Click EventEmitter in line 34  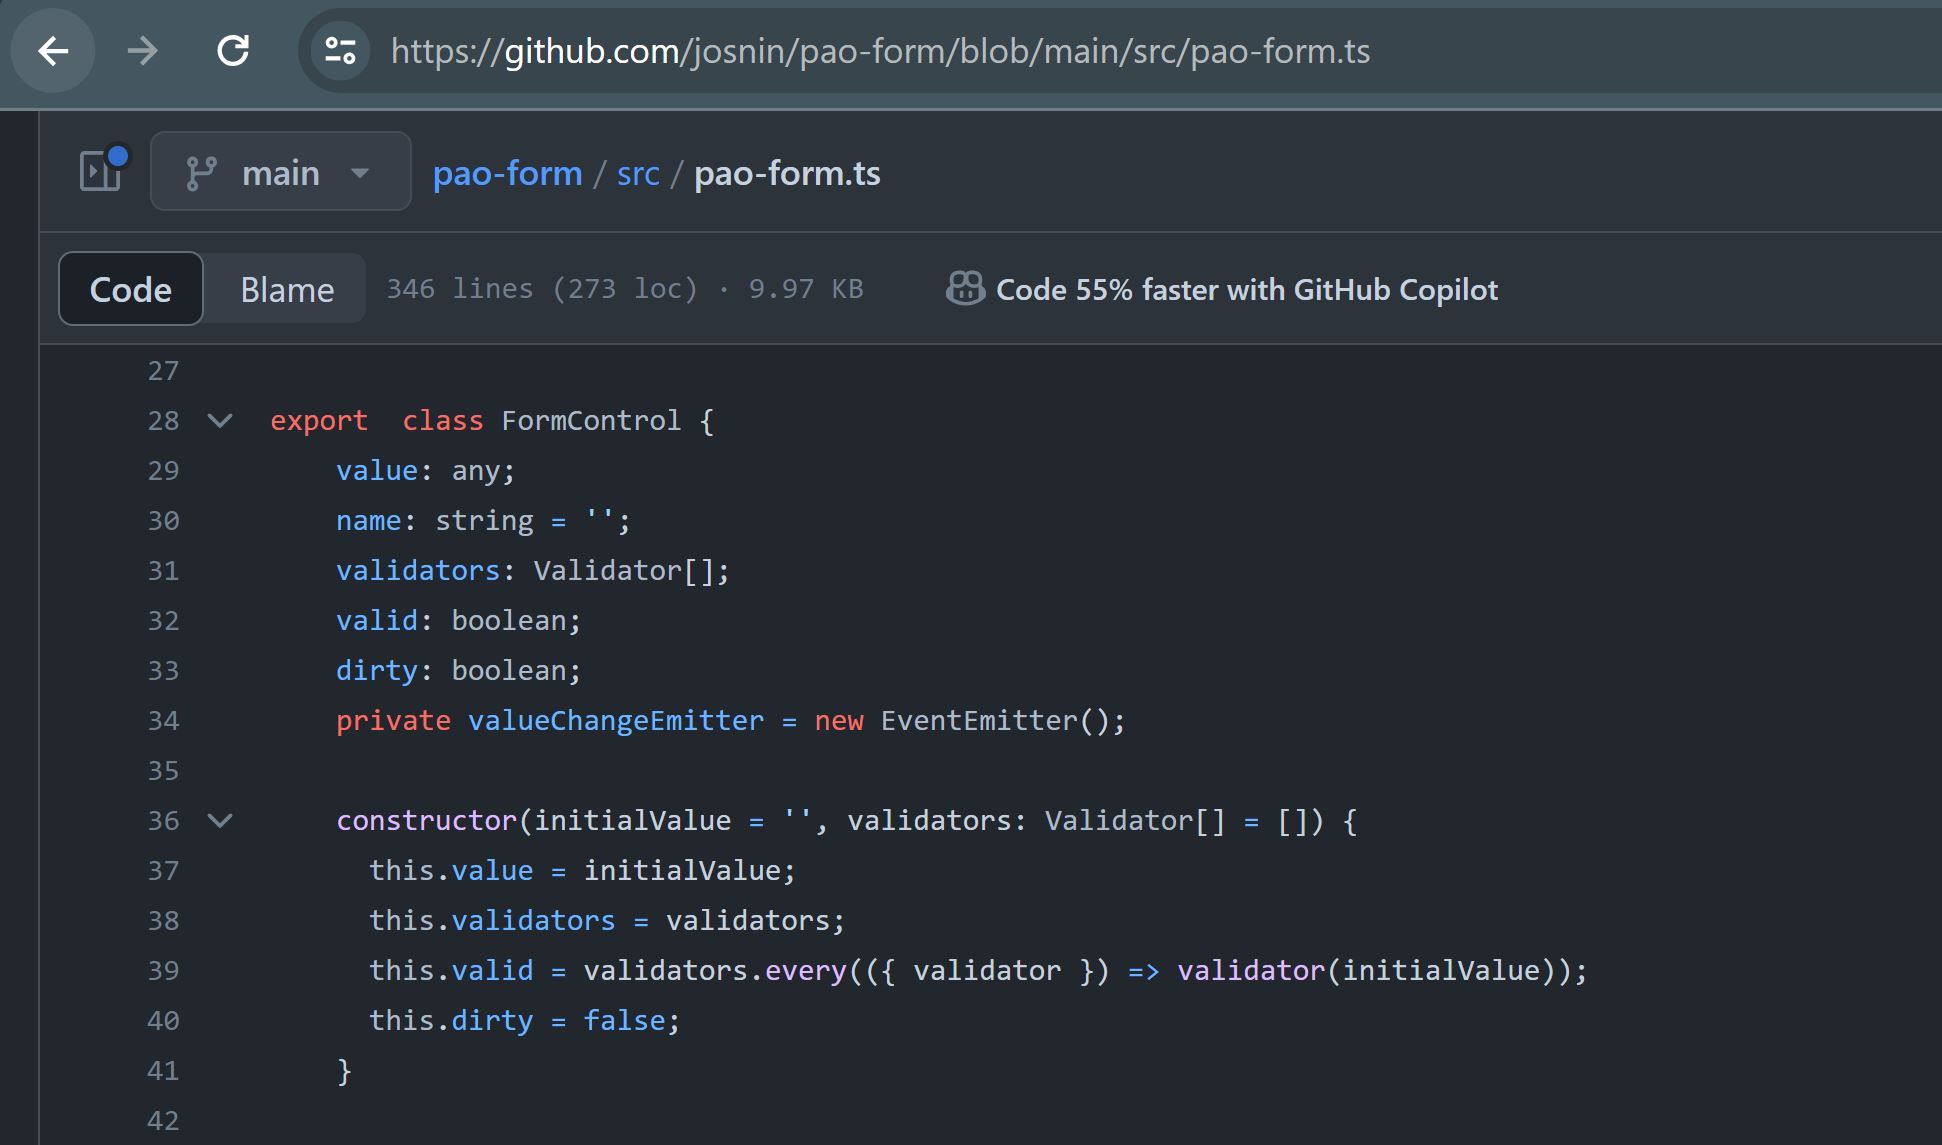pos(979,721)
